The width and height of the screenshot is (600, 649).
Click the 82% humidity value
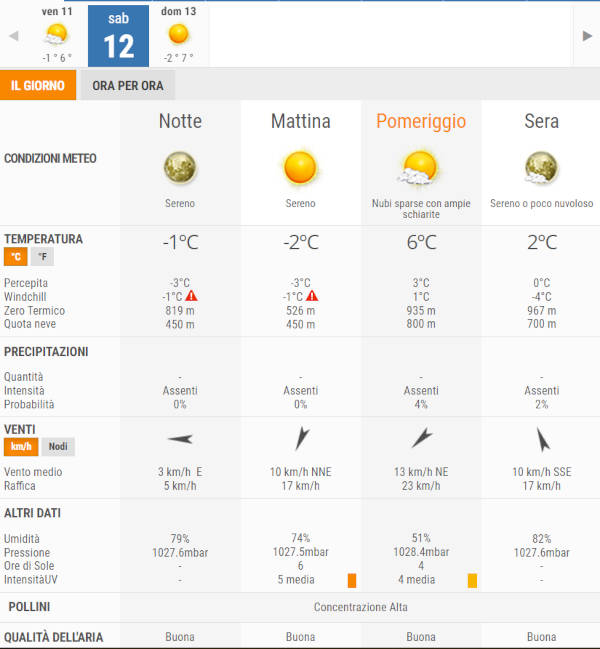[542, 538]
